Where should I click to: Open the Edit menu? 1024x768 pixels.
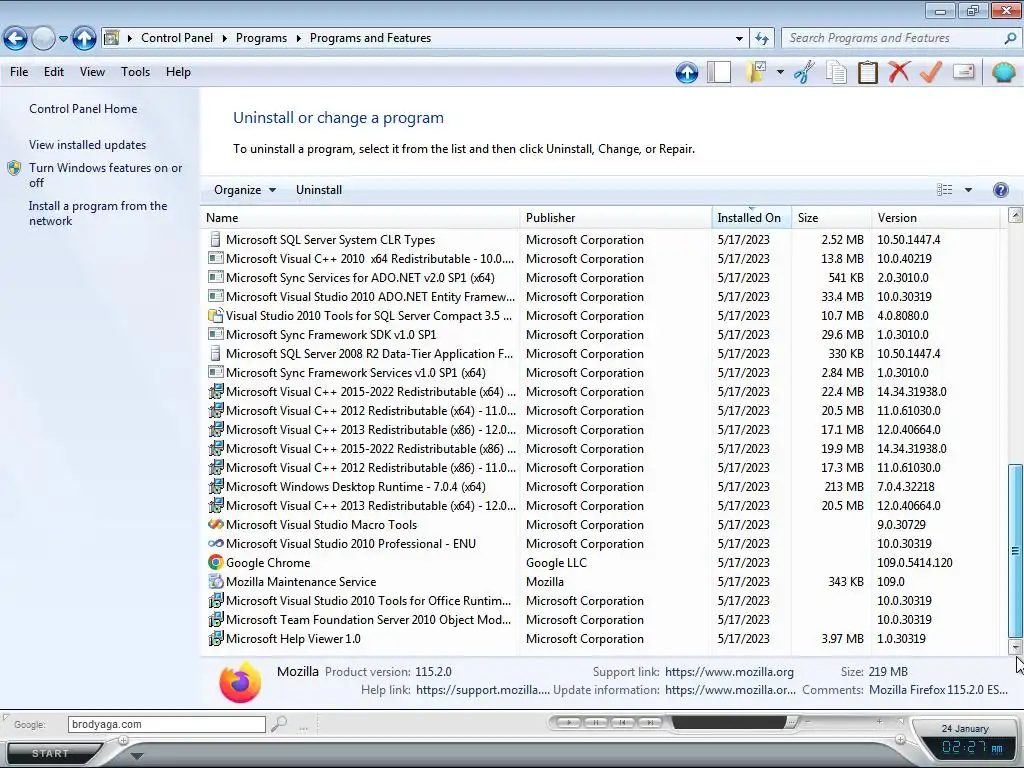tap(54, 72)
